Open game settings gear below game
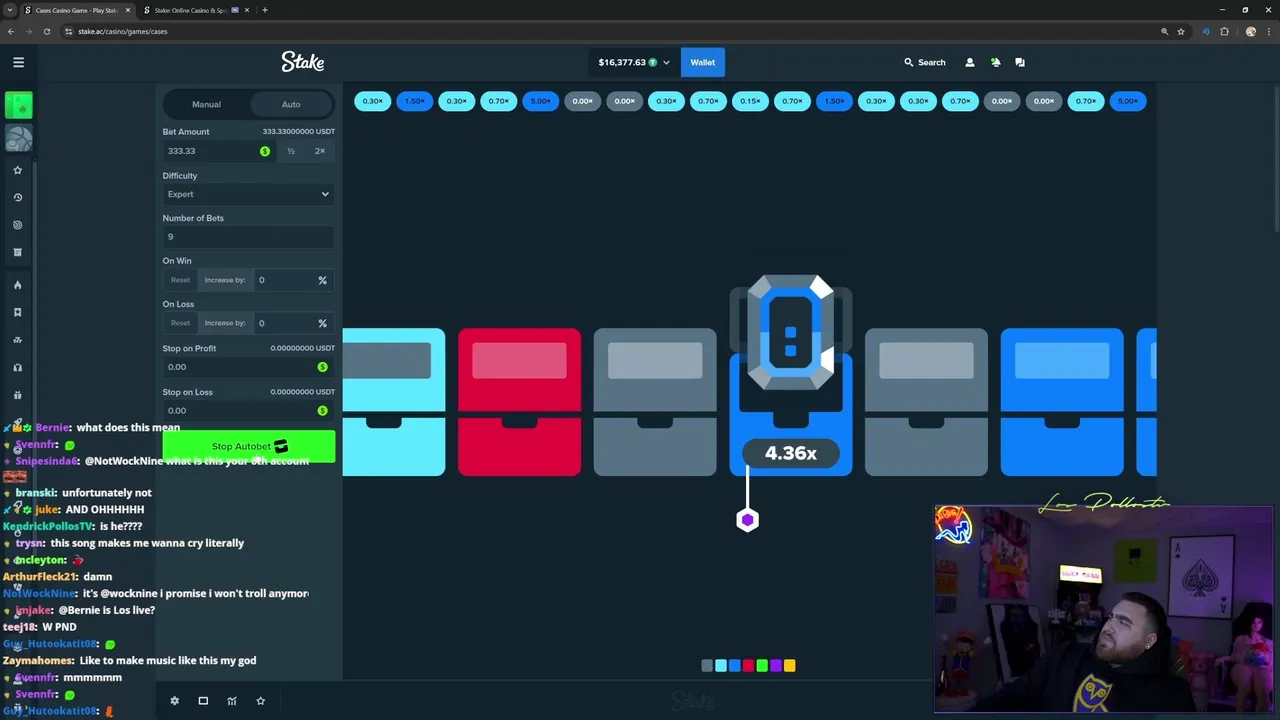This screenshot has height=720, width=1280. click(174, 701)
